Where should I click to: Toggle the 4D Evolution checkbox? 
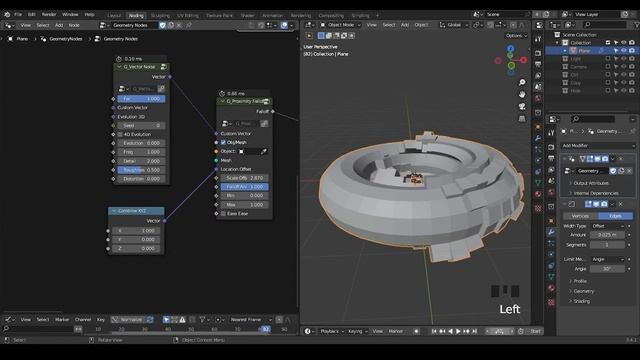point(120,134)
